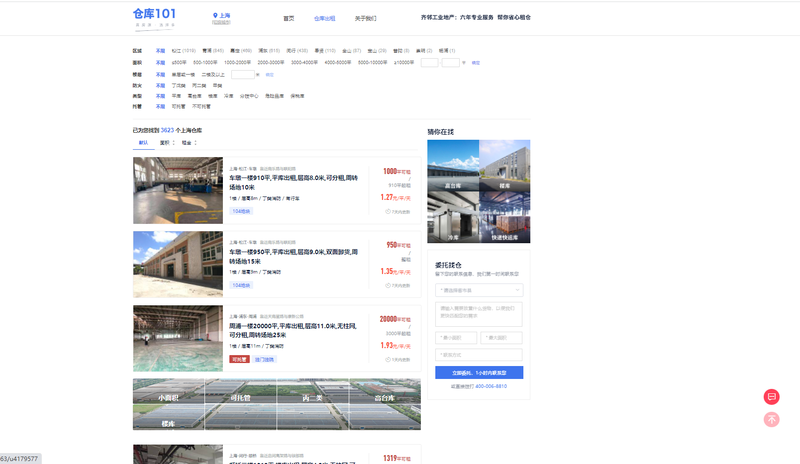Image resolution: width=800 pixels, height=464 pixels.
Task: Sort listings by 面积
Action: pos(167,143)
